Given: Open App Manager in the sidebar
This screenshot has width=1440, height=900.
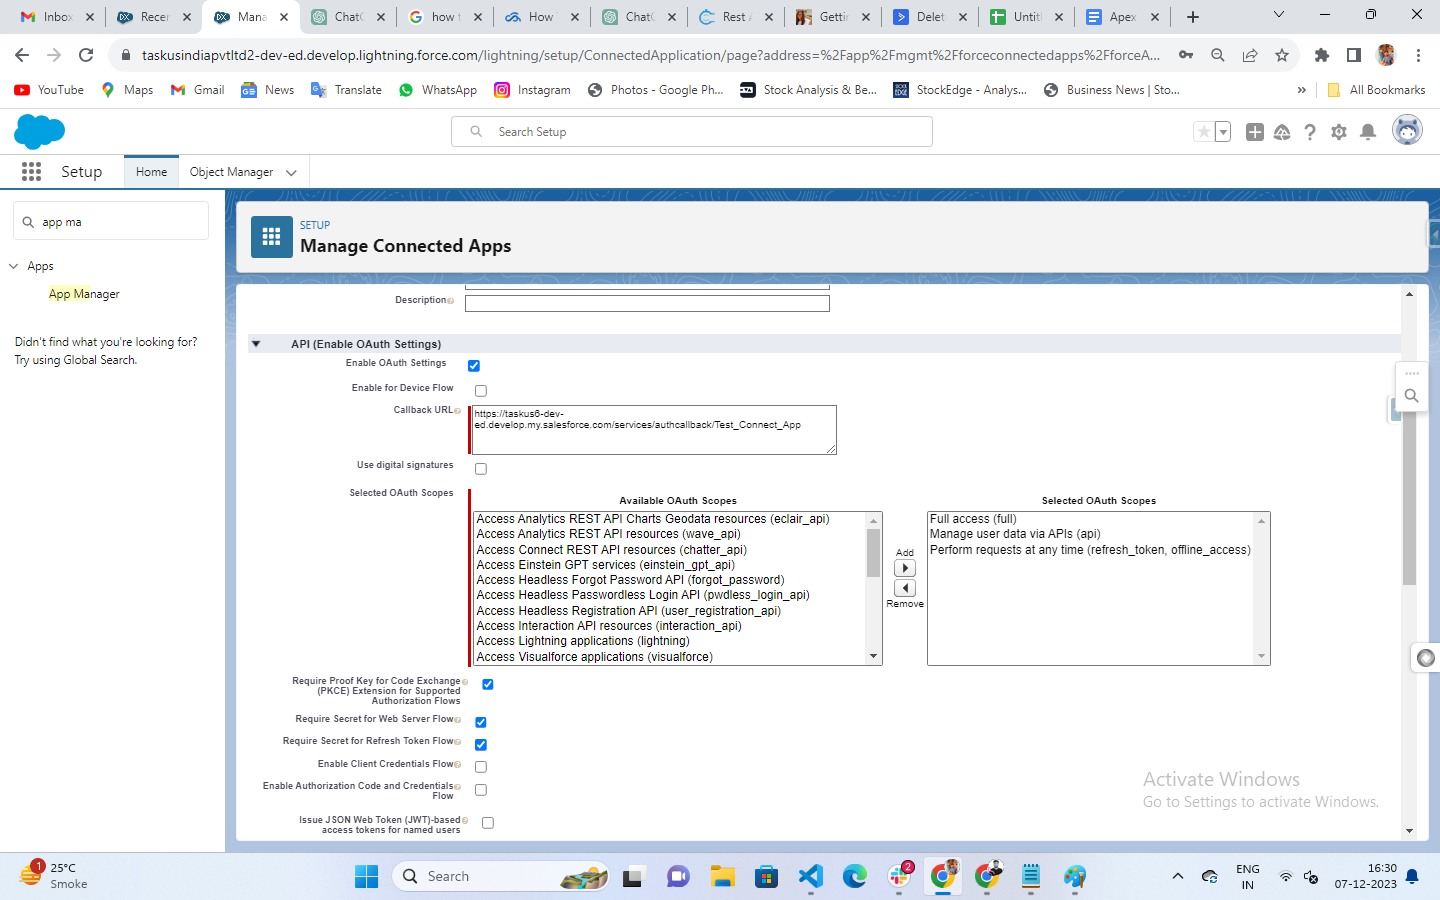Looking at the screenshot, I should 84,294.
